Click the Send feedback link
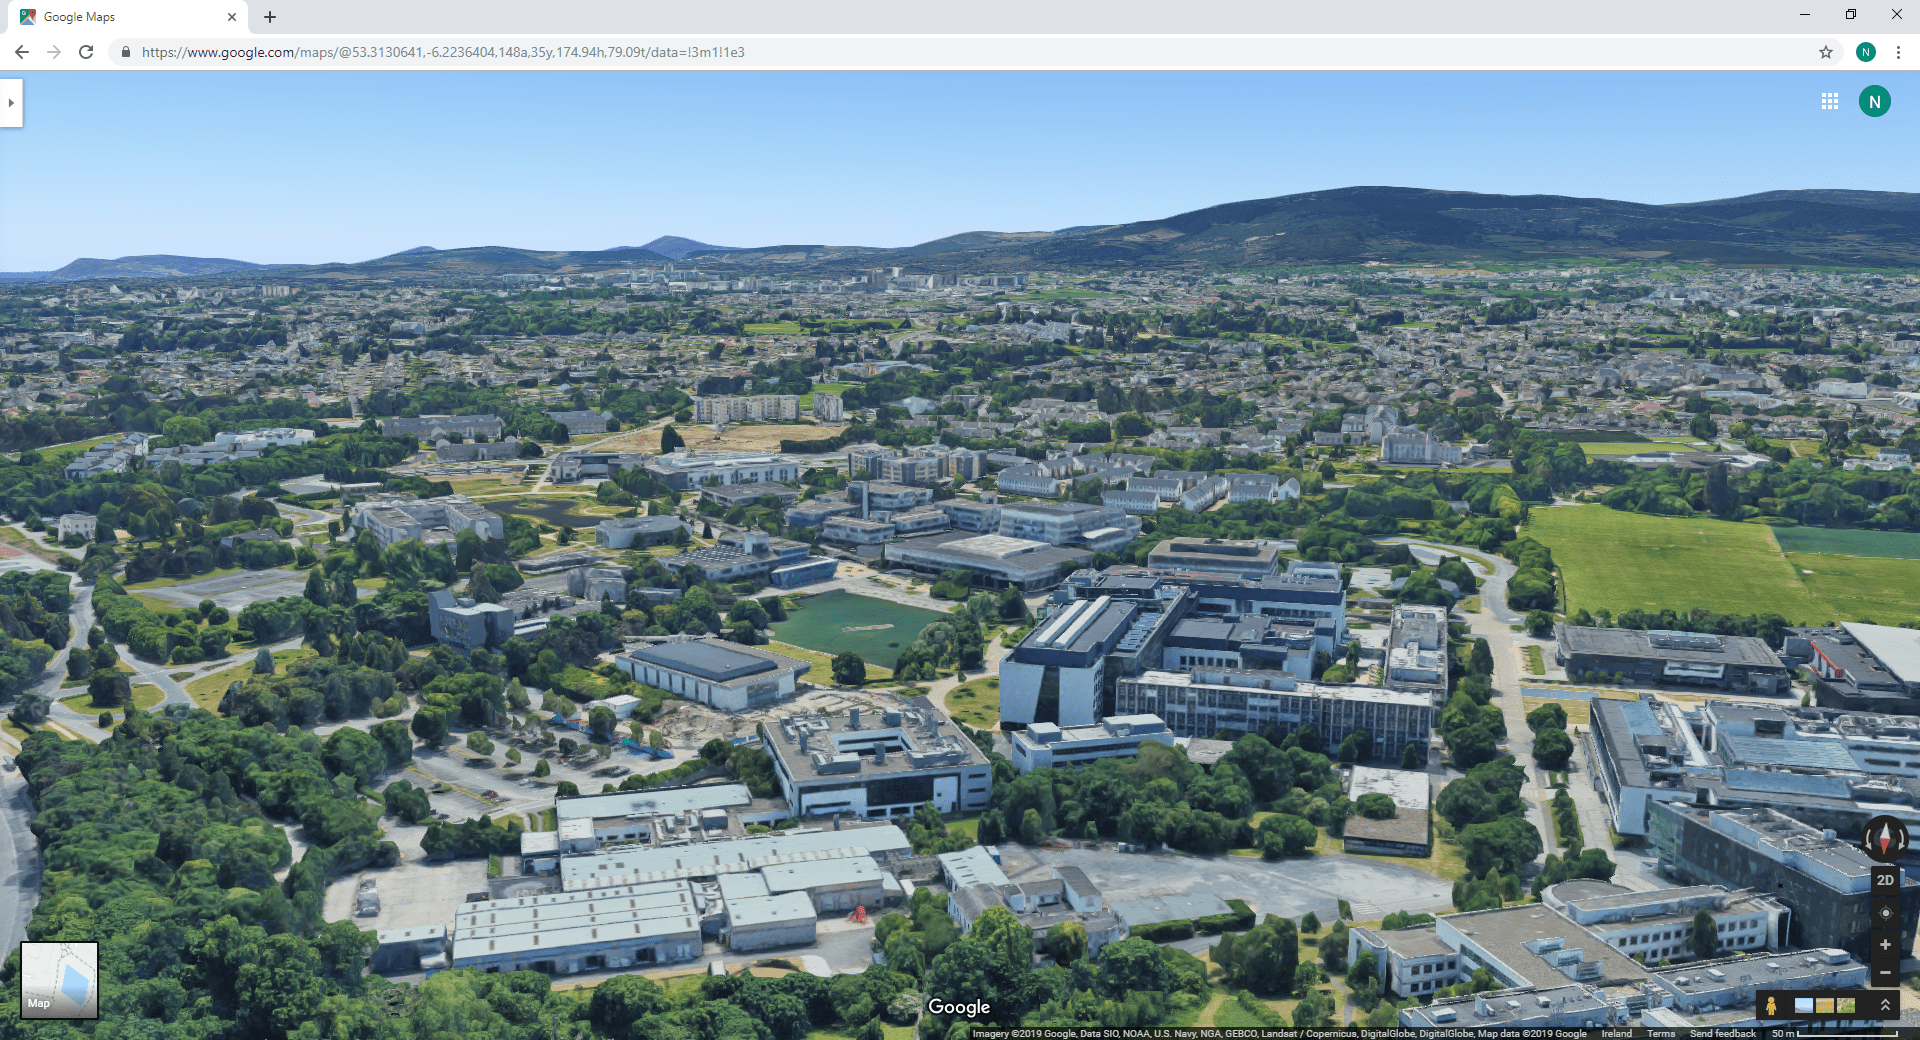 click(1723, 1034)
